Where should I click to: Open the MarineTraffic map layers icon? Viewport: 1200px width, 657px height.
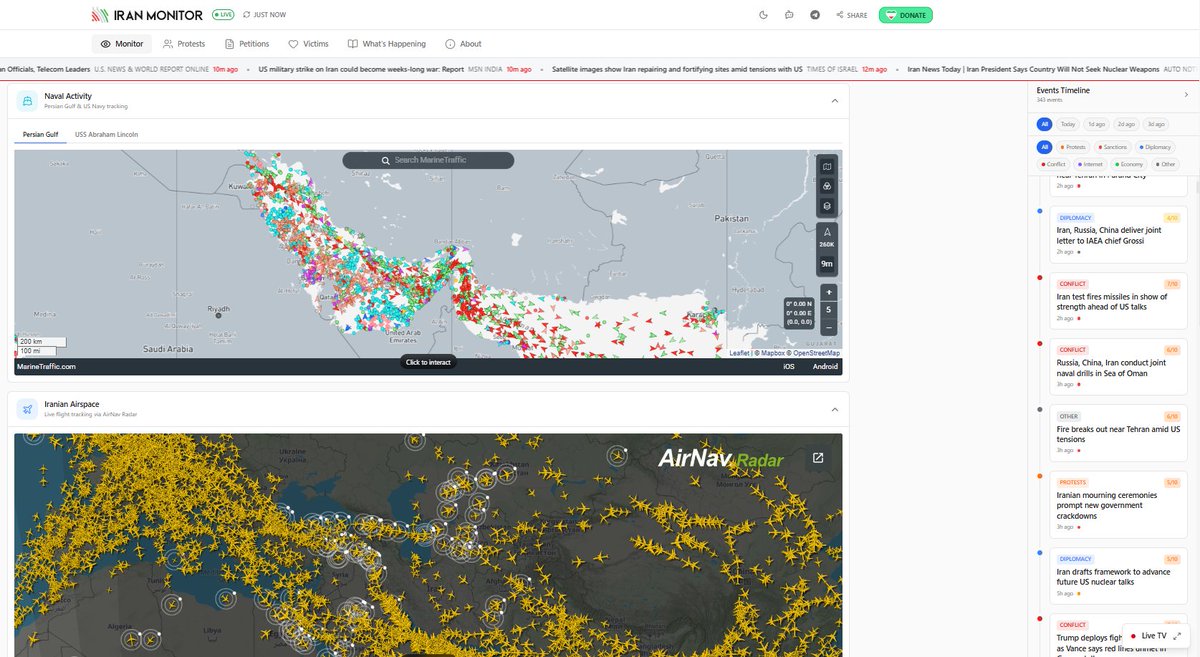(826, 206)
